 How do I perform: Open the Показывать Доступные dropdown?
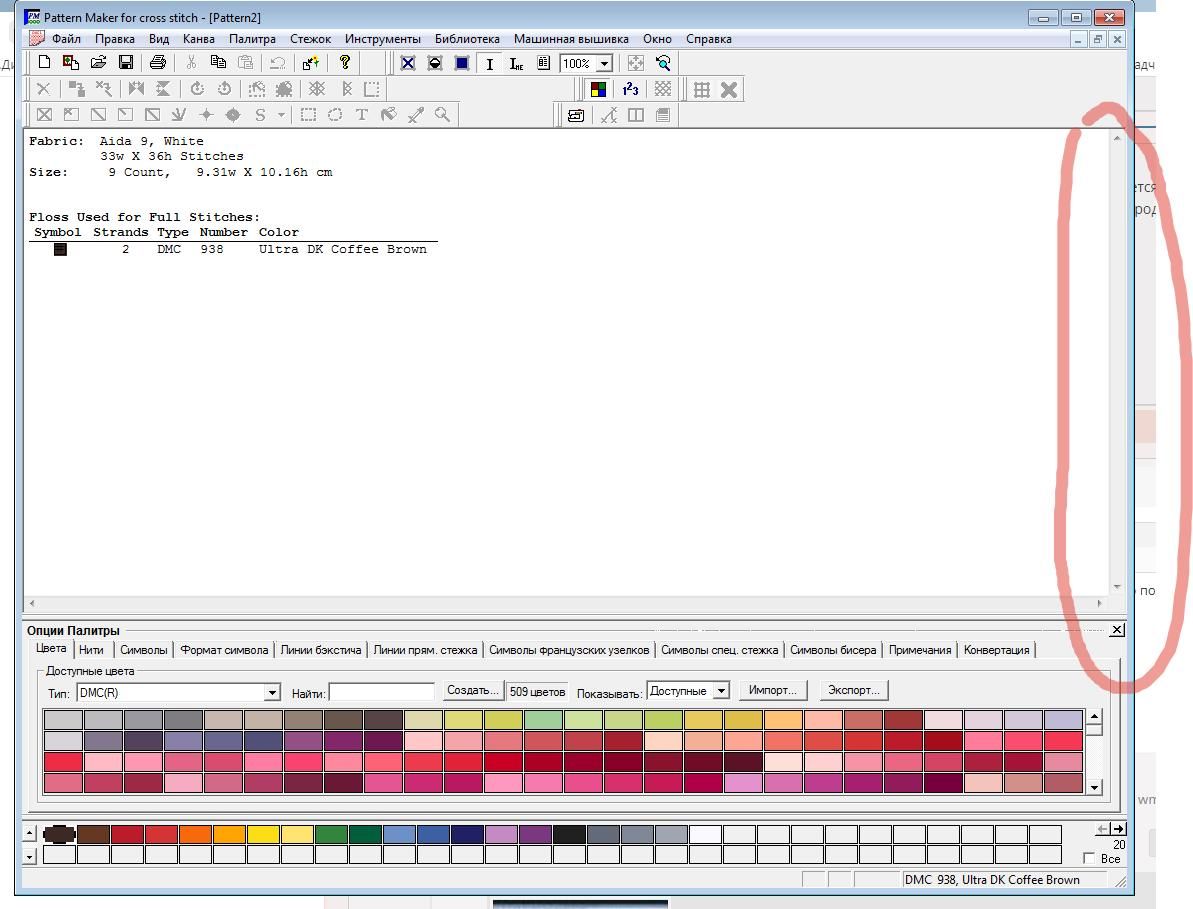click(721, 691)
